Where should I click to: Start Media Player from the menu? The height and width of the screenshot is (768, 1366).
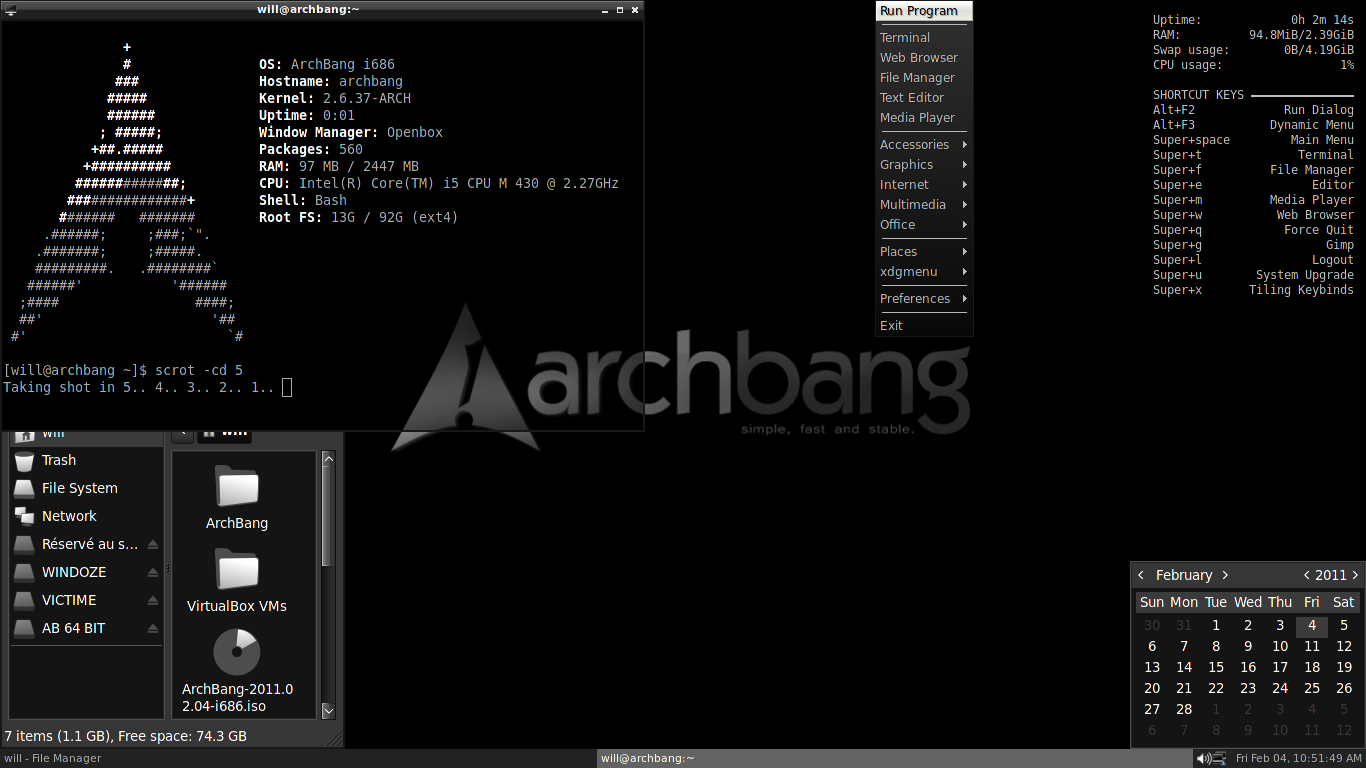(x=924, y=117)
